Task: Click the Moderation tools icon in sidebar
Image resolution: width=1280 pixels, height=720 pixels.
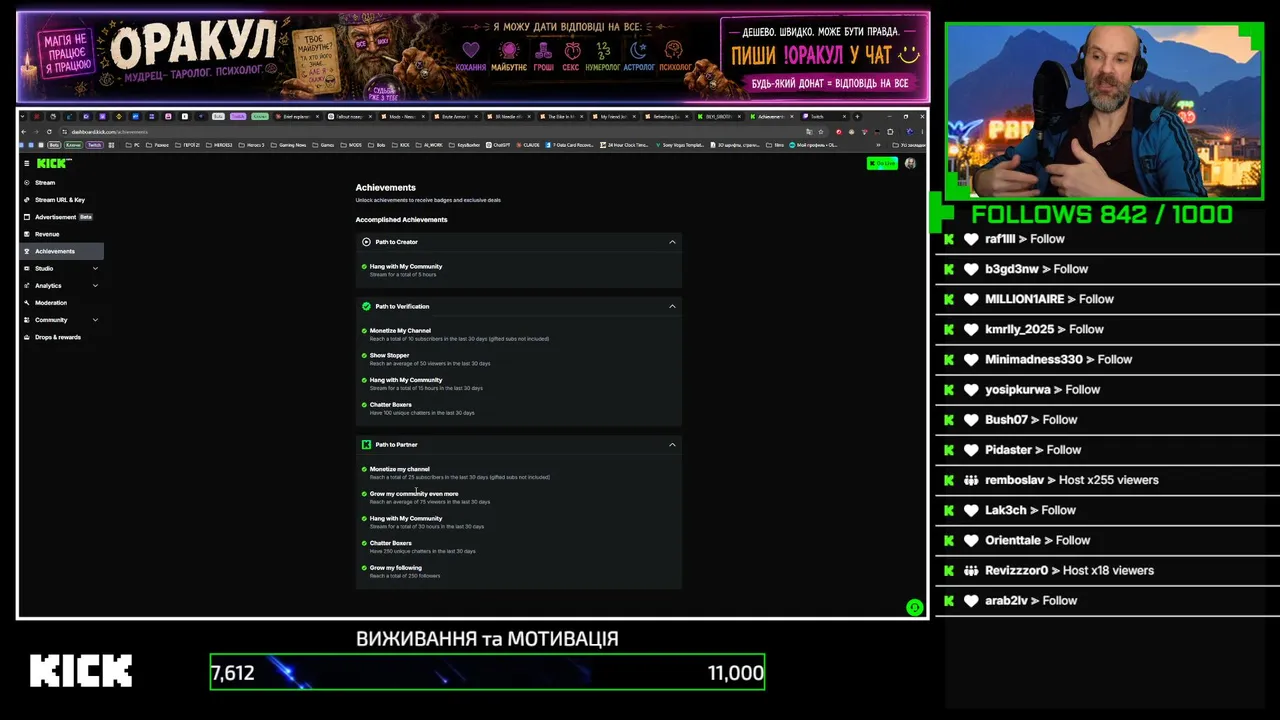Action: click(27, 303)
